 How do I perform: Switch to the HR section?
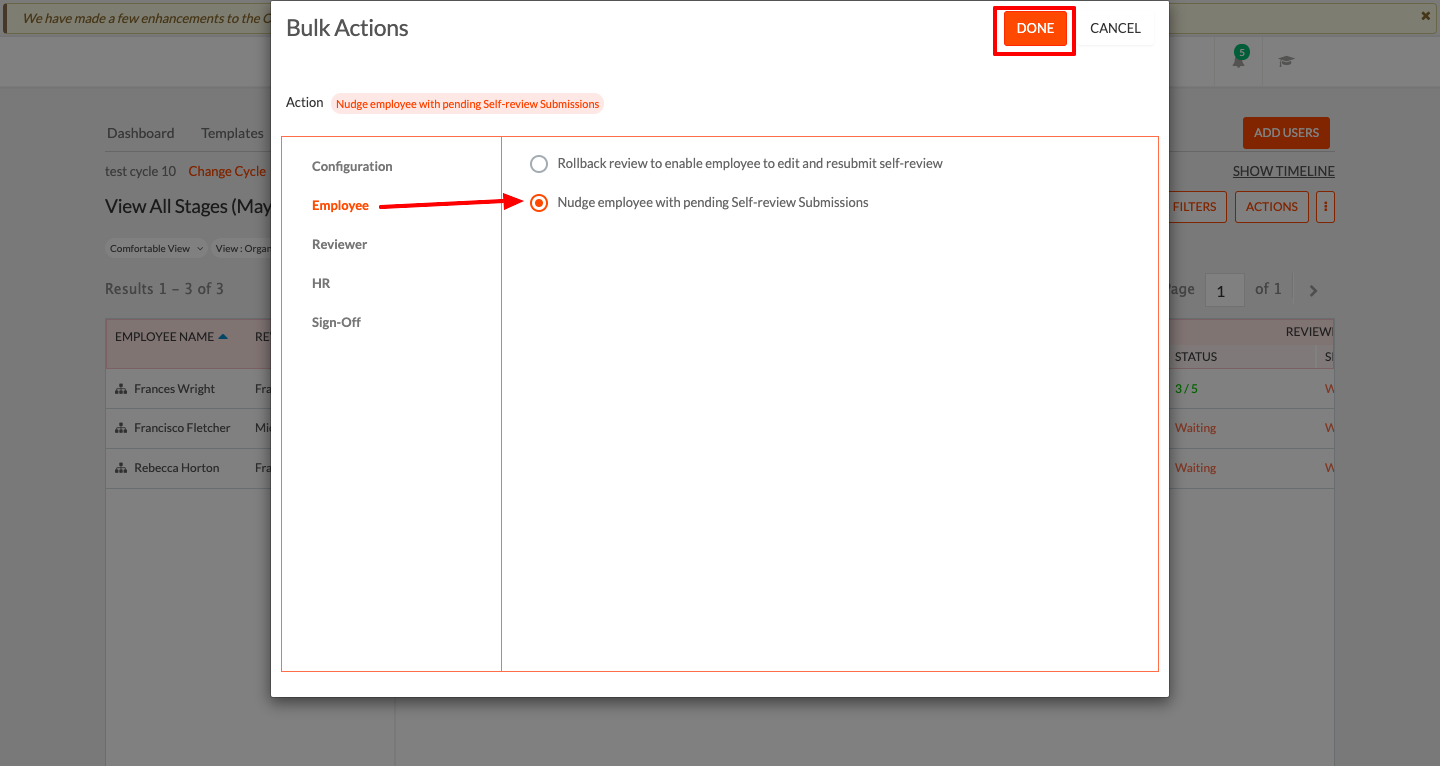321,283
